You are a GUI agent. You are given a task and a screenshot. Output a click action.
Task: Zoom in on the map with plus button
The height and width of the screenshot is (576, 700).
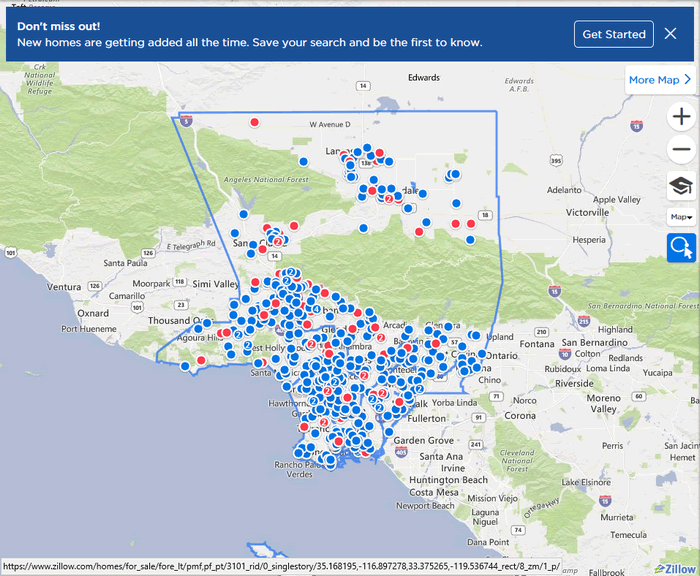(x=682, y=116)
